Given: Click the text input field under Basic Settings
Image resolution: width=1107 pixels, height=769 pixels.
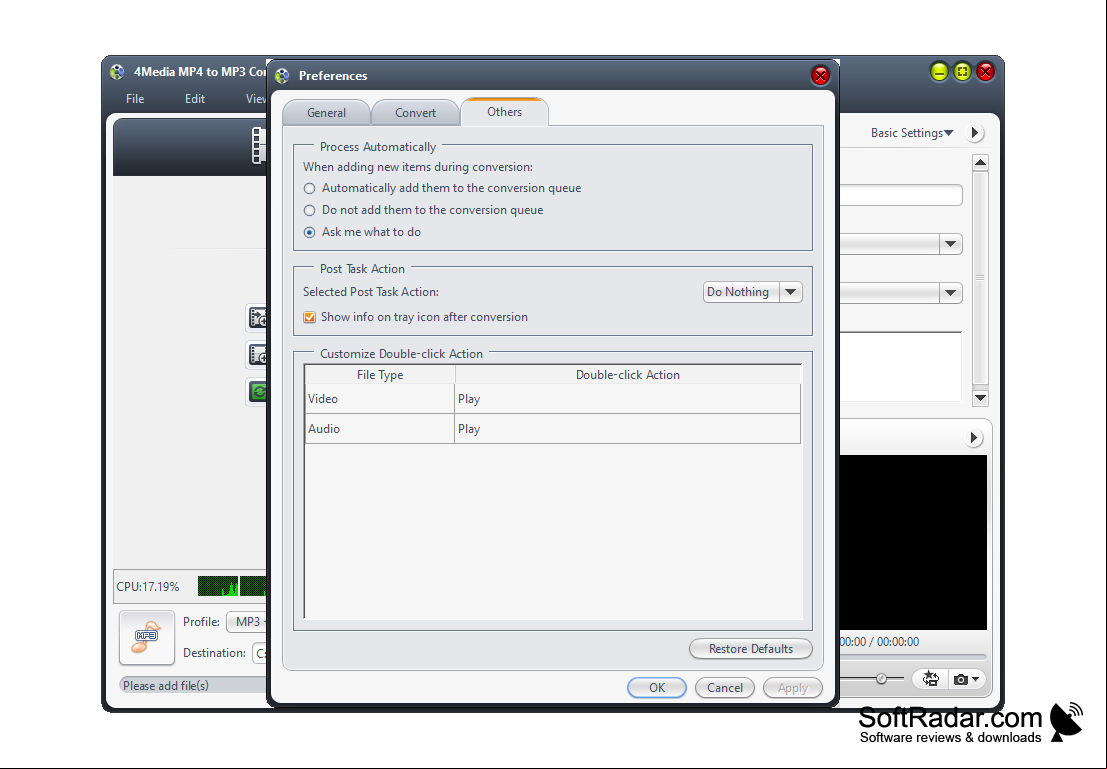Looking at the screenshot, I should click(901, 196).
